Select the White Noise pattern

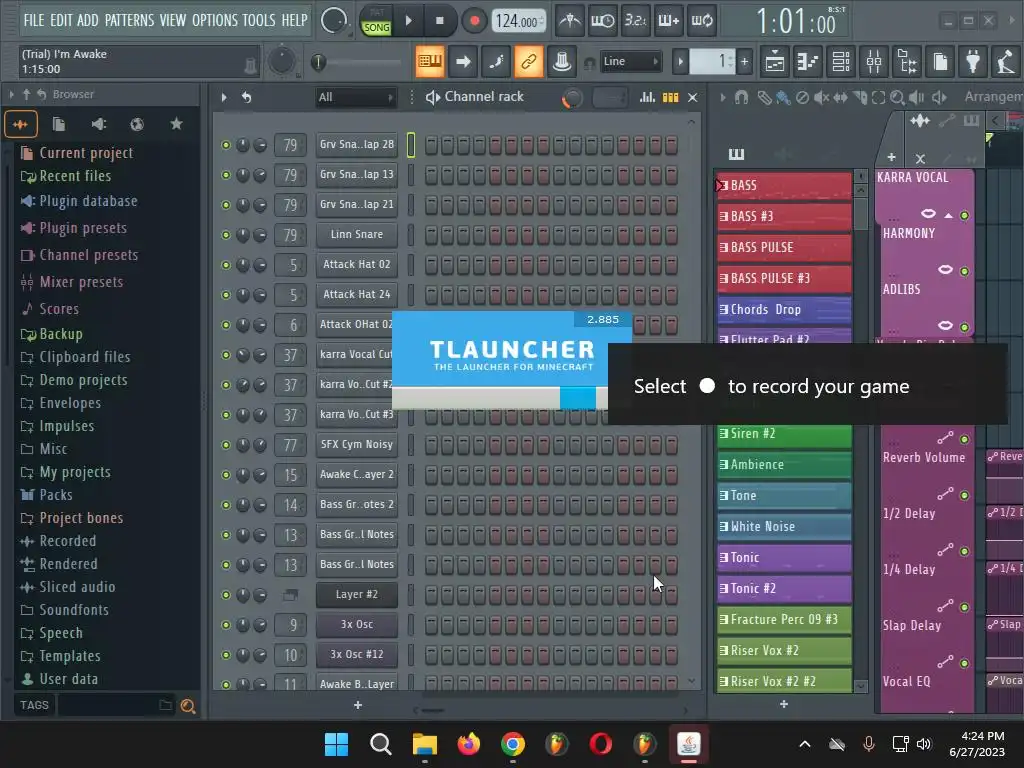coord(784,526)
